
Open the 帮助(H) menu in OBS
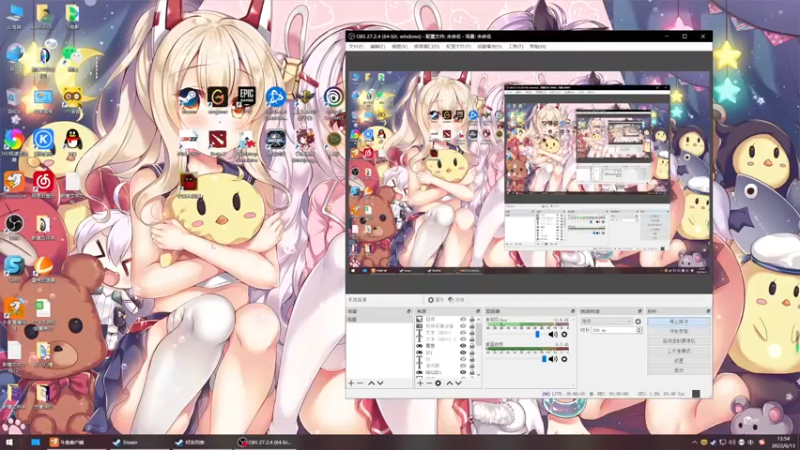pos(537,46)
